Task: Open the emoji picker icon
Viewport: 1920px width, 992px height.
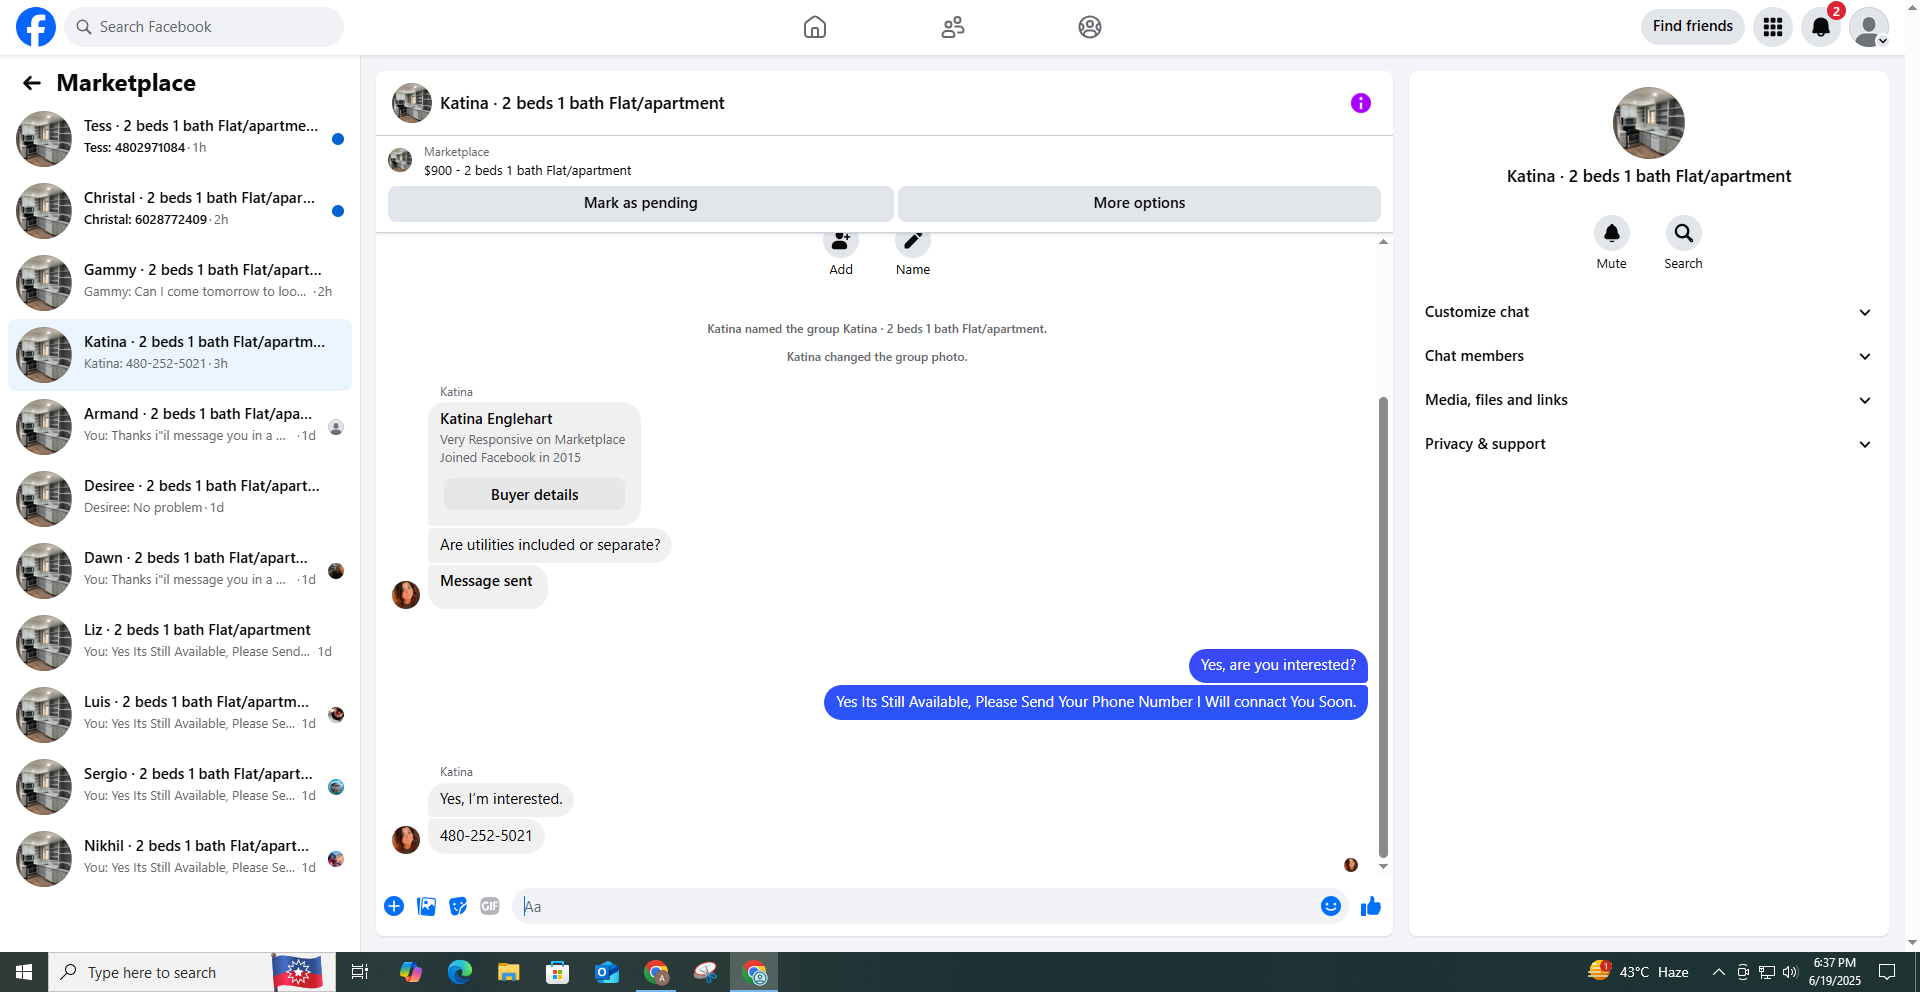Action: [x=1331, y=906]
